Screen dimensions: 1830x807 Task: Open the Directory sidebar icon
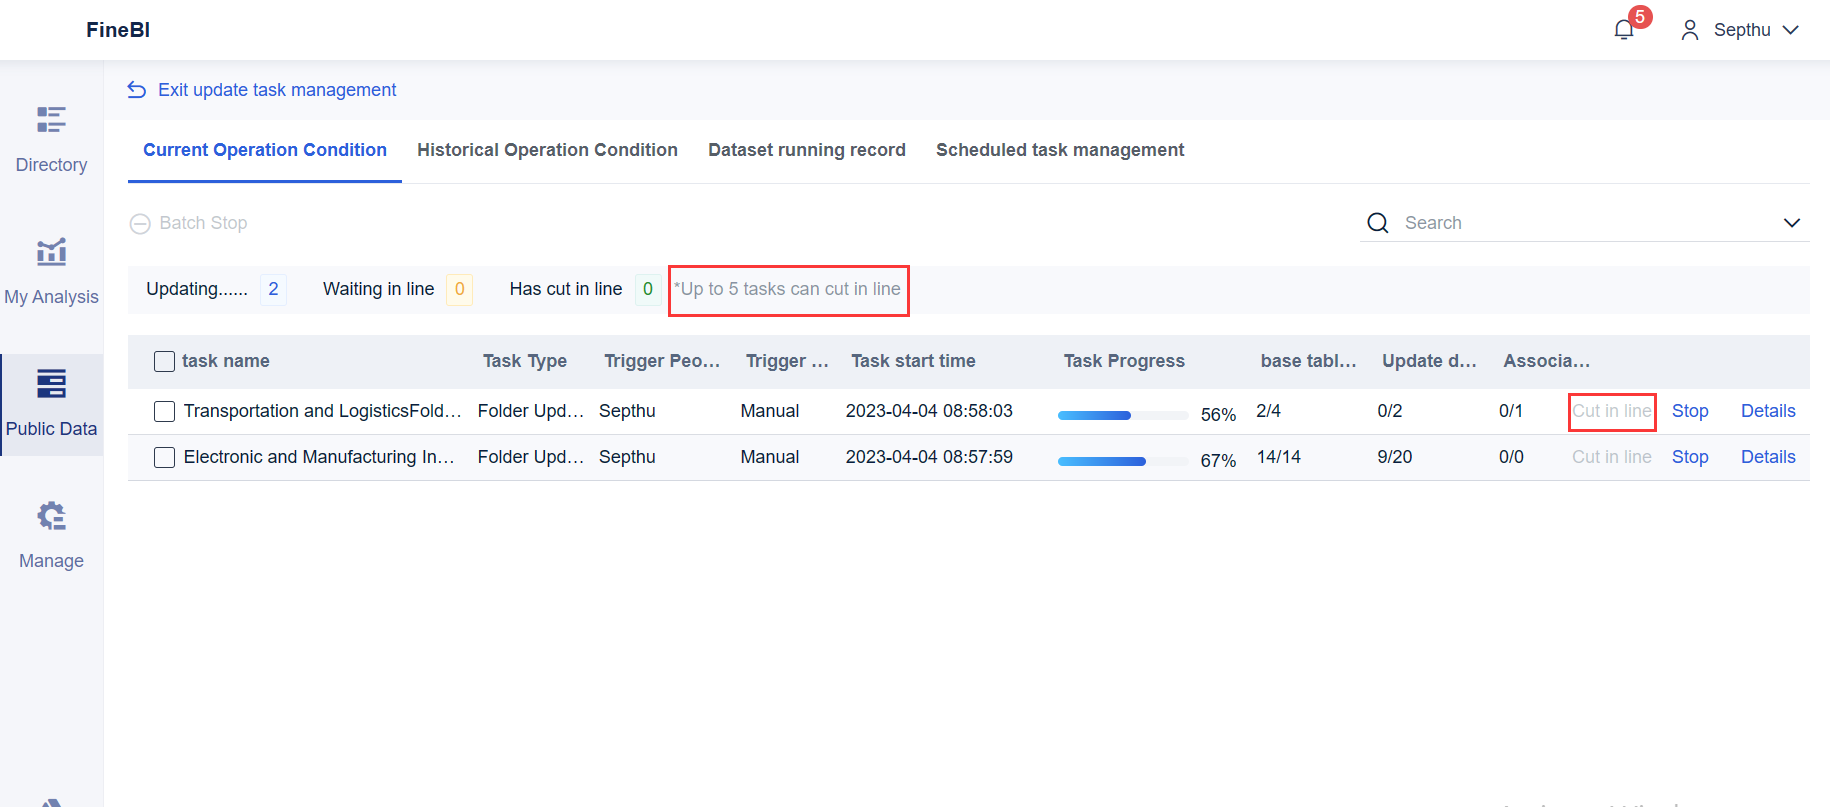(x=51, y=120)
